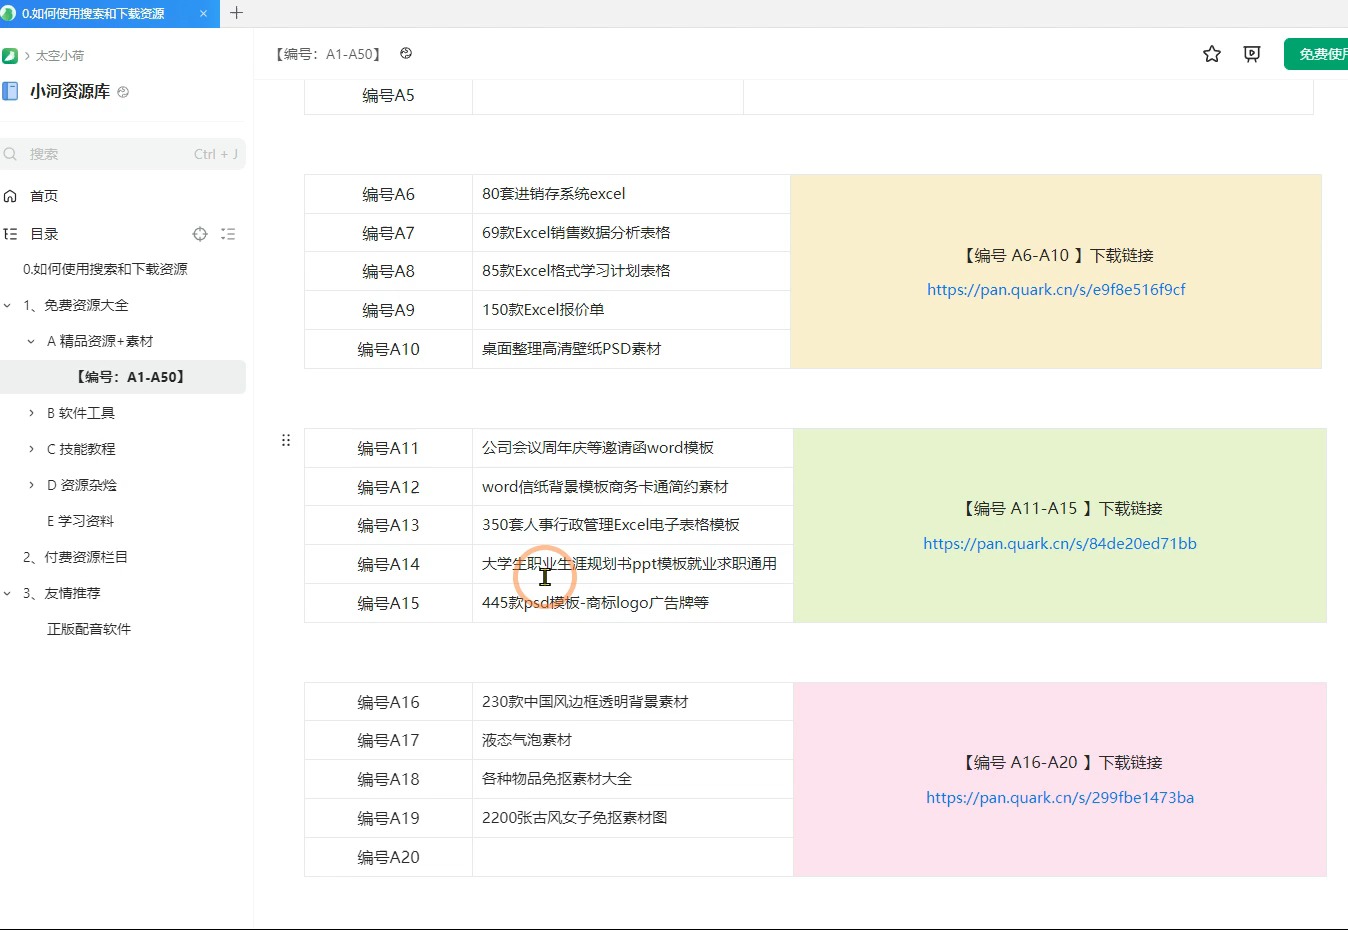Click 公司会议周年庆等邀请函word模板 cell
This screenshot has width=1348, height=930.
633,448
